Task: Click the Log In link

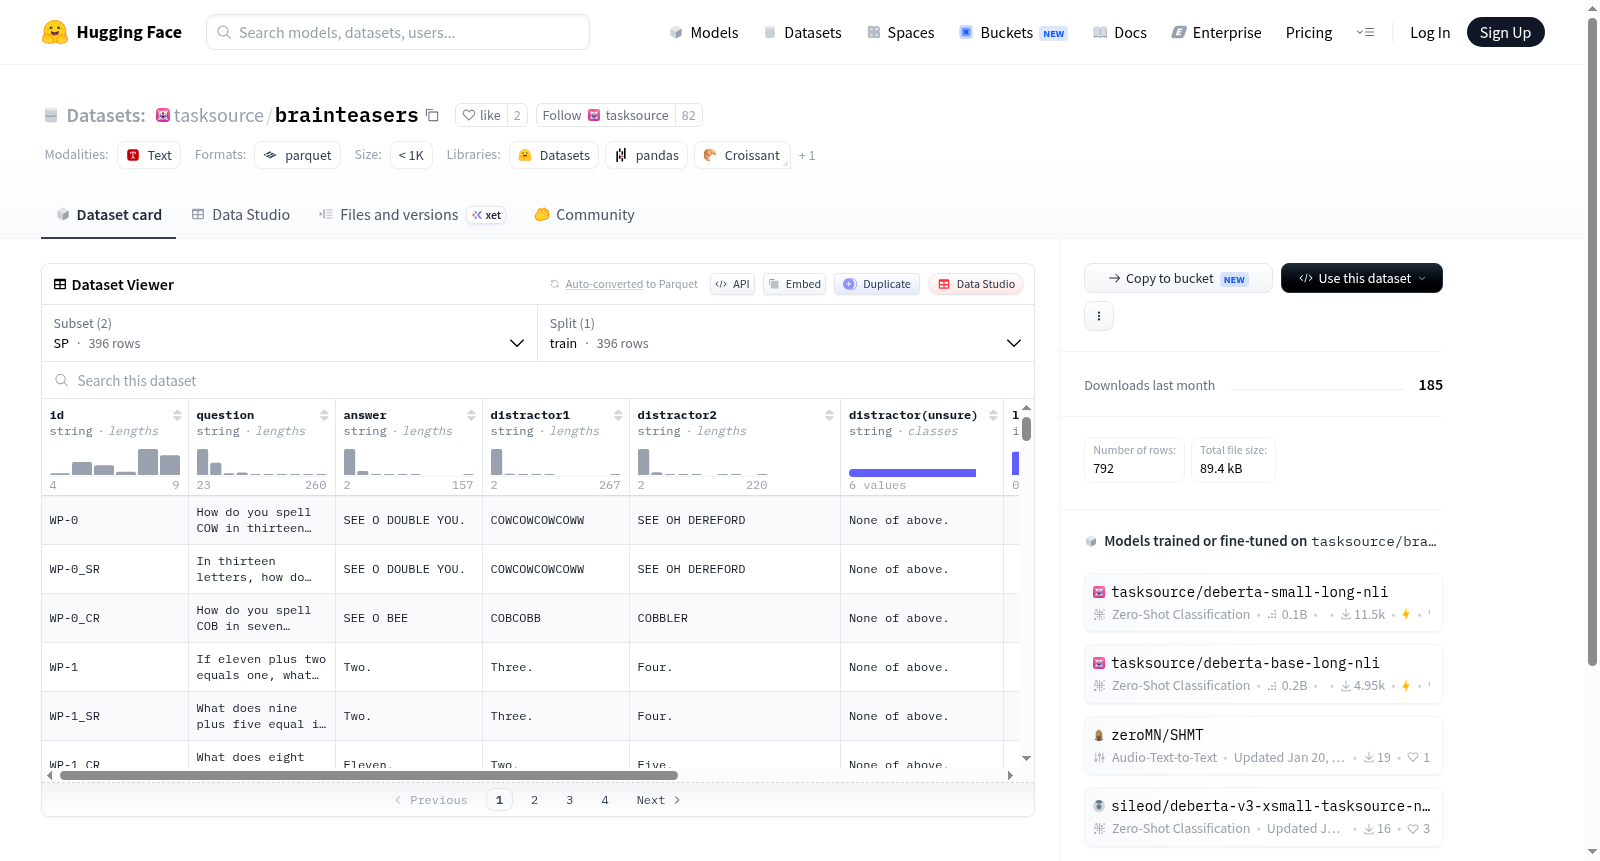Action: click(1430, 32)
